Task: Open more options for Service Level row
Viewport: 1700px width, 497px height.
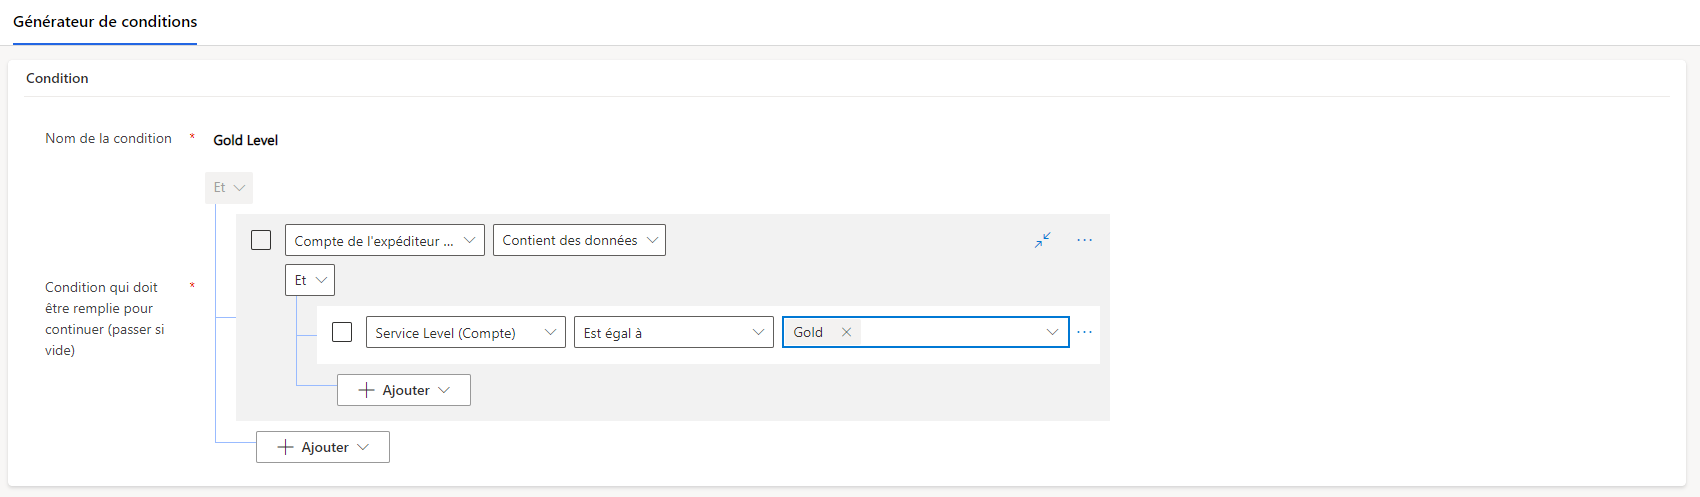Action: click(1084, 332)
